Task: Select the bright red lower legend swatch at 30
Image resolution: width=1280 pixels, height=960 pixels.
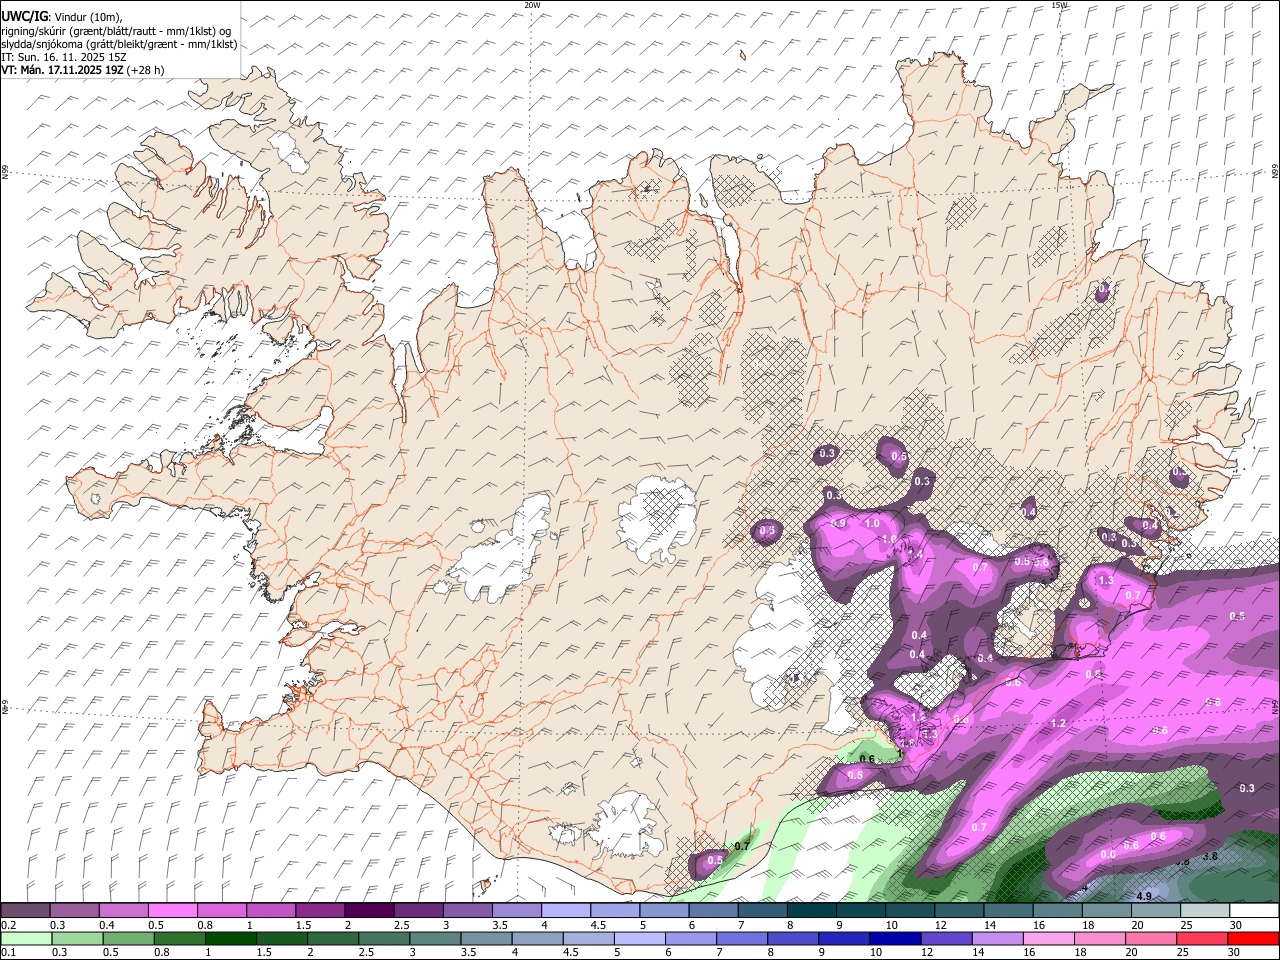Action: click(1253, 938)
